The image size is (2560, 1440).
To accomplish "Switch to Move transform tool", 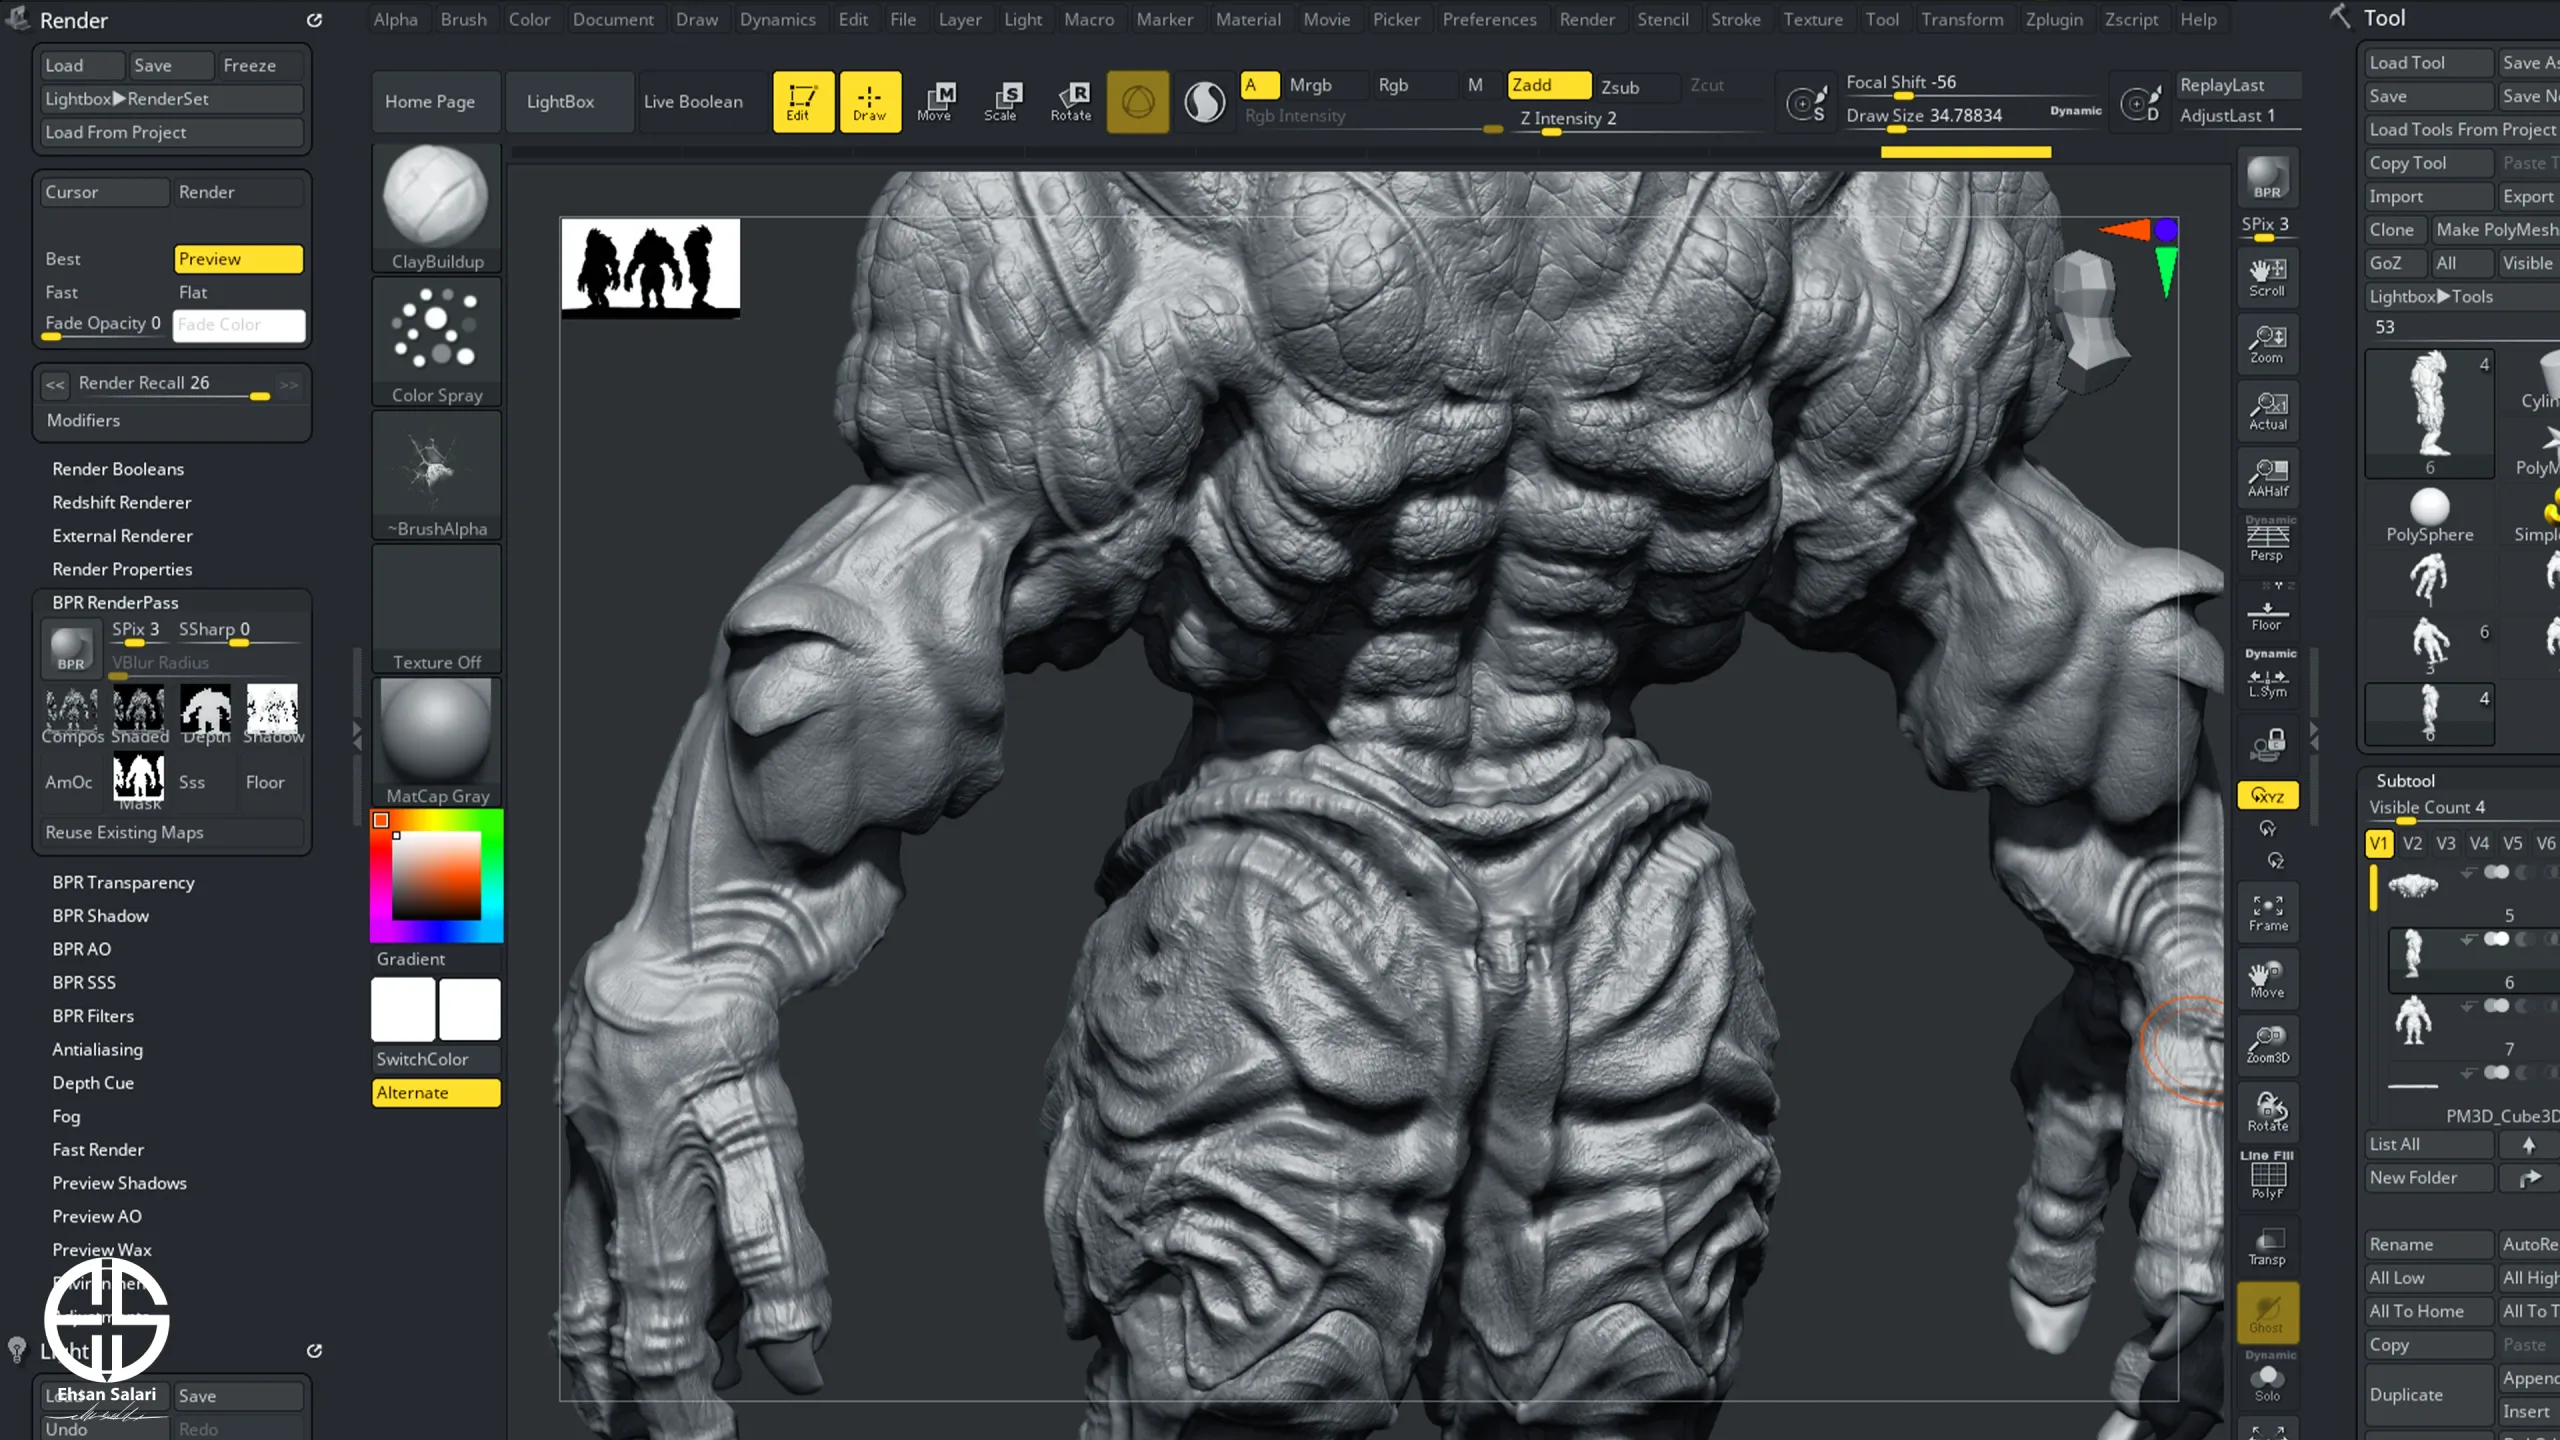I will 936,101.
